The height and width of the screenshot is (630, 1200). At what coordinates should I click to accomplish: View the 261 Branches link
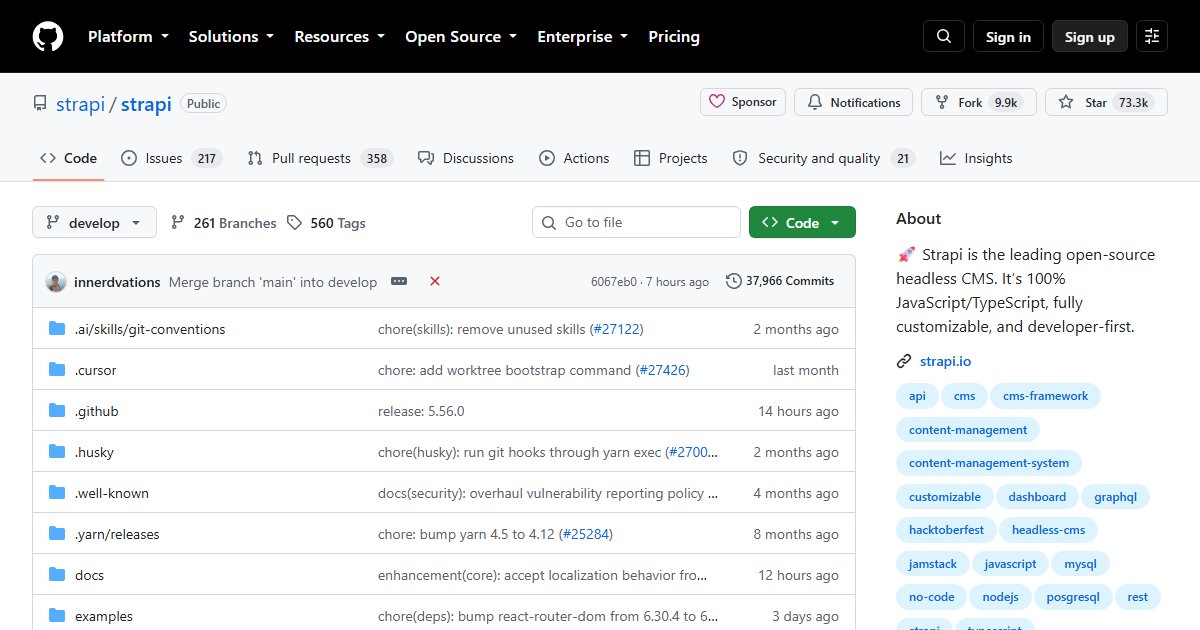pos(223,223)
